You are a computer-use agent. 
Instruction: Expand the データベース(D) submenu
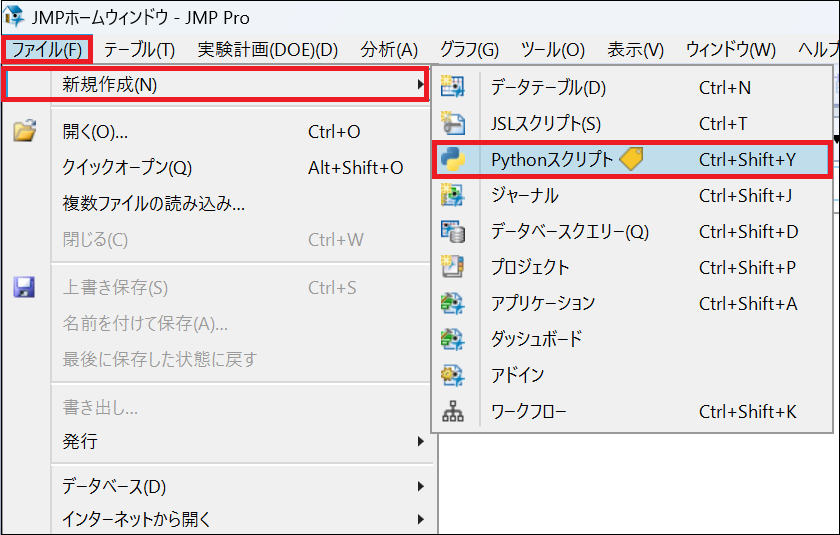coord(241,486)
